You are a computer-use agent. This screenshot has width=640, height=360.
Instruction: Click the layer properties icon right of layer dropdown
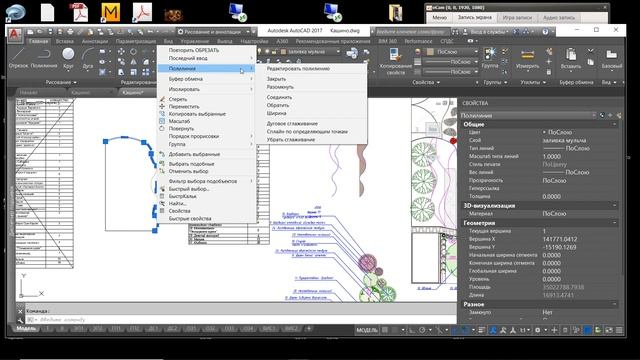(x=351, y=53)
